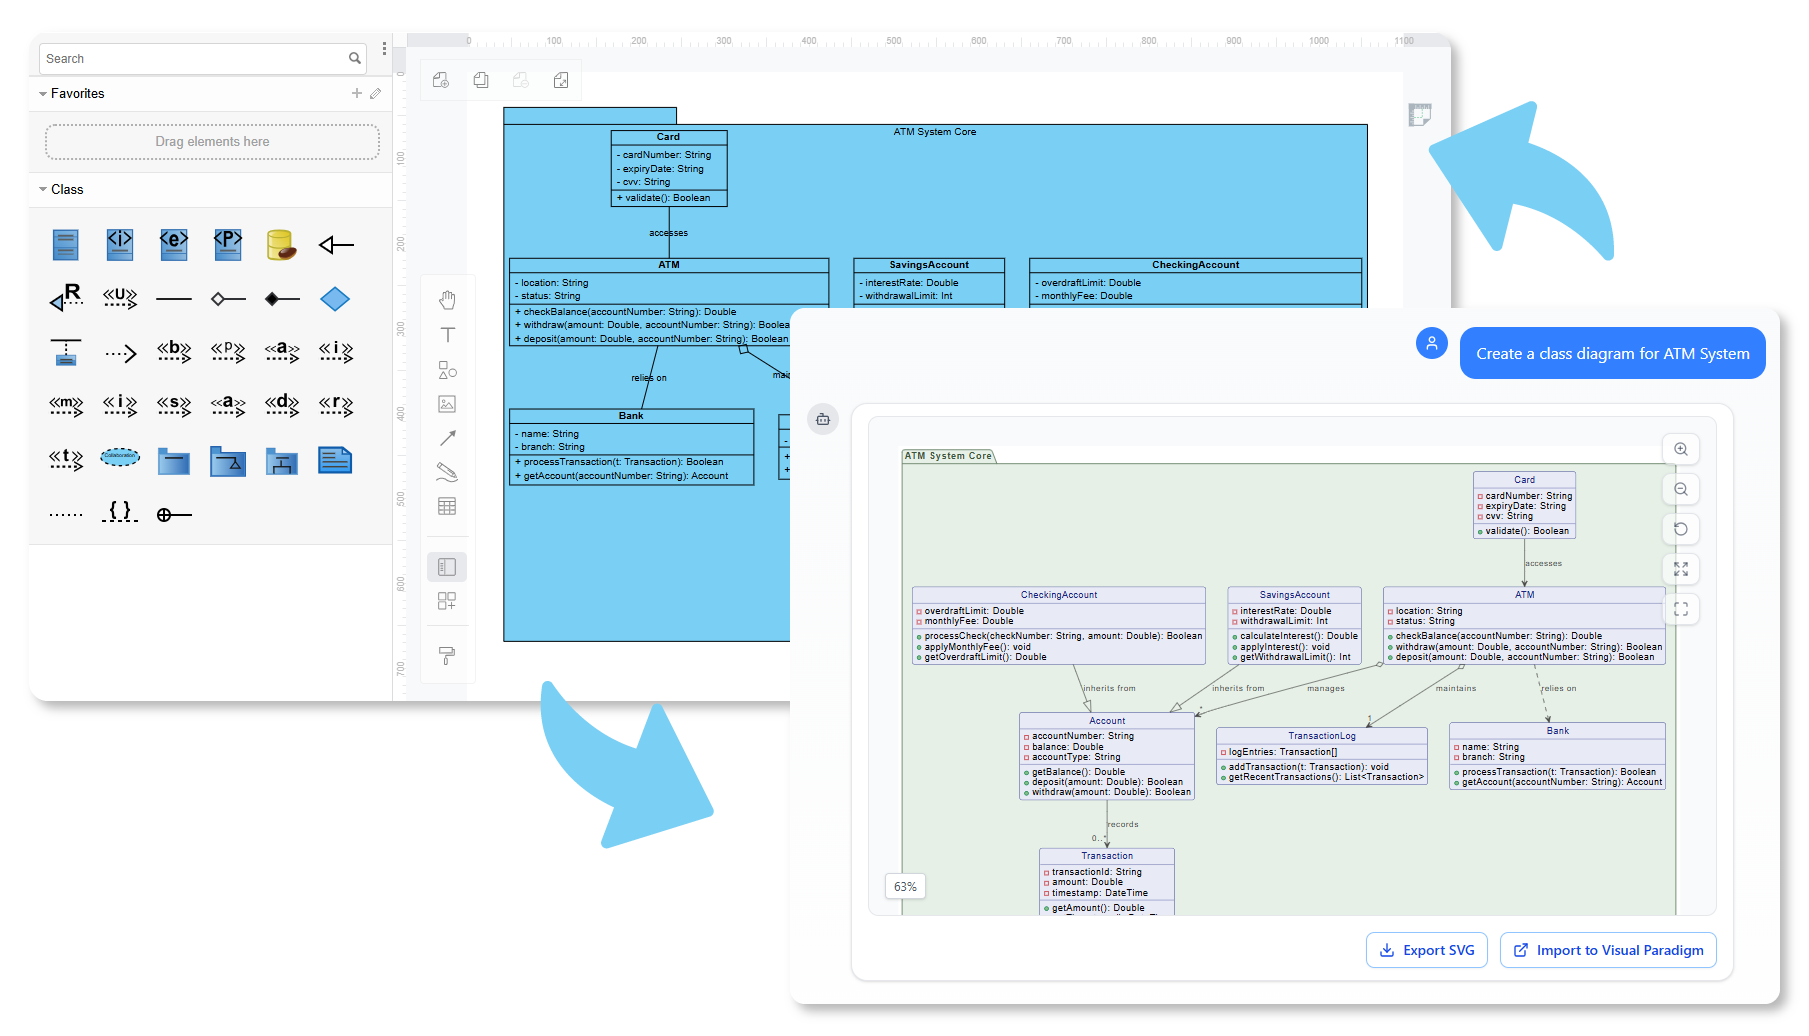Select the Text tool
This screenshot has width=1809, height=1036.
click(x=447, y=335)
